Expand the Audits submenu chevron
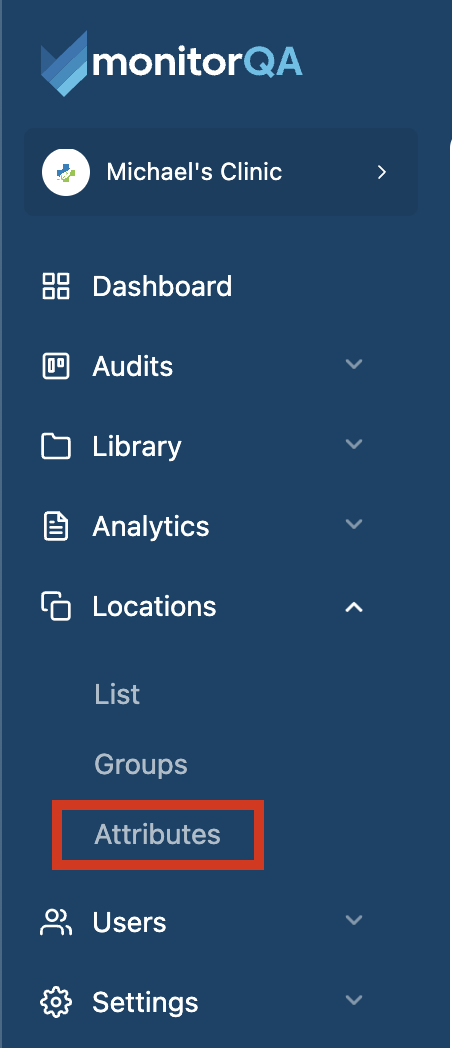This screenshot has height=1048, width=452. click(x=354, y=364)
